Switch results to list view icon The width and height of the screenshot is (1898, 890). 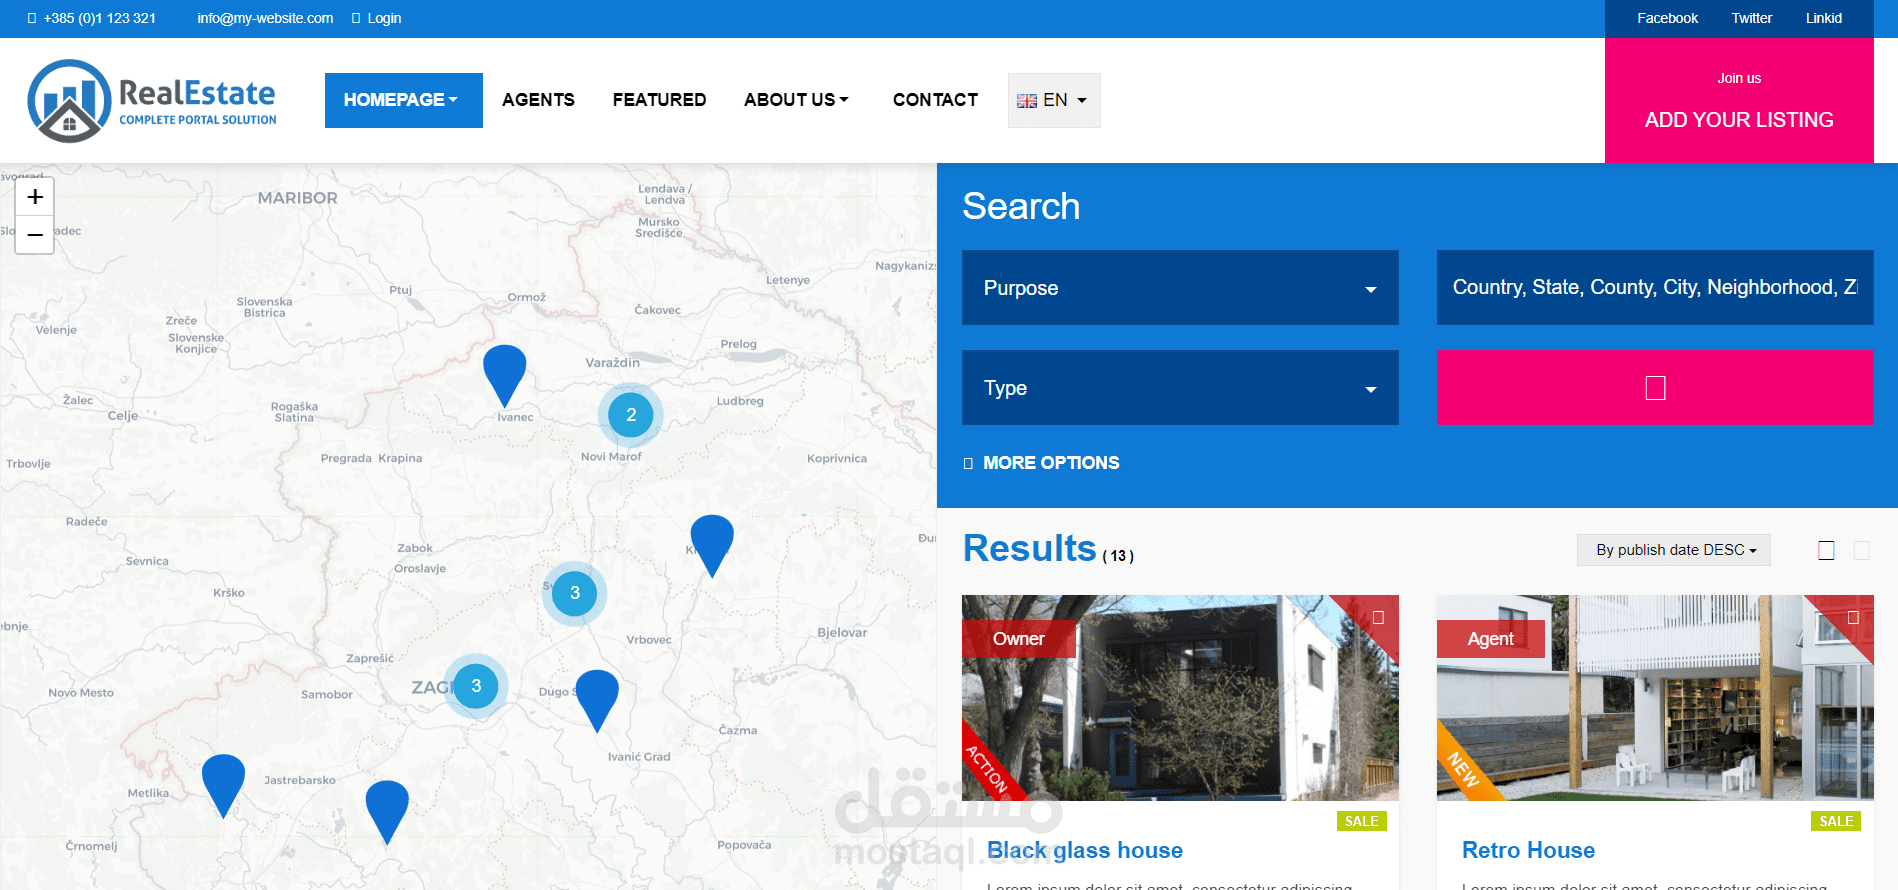point(1862,550)
